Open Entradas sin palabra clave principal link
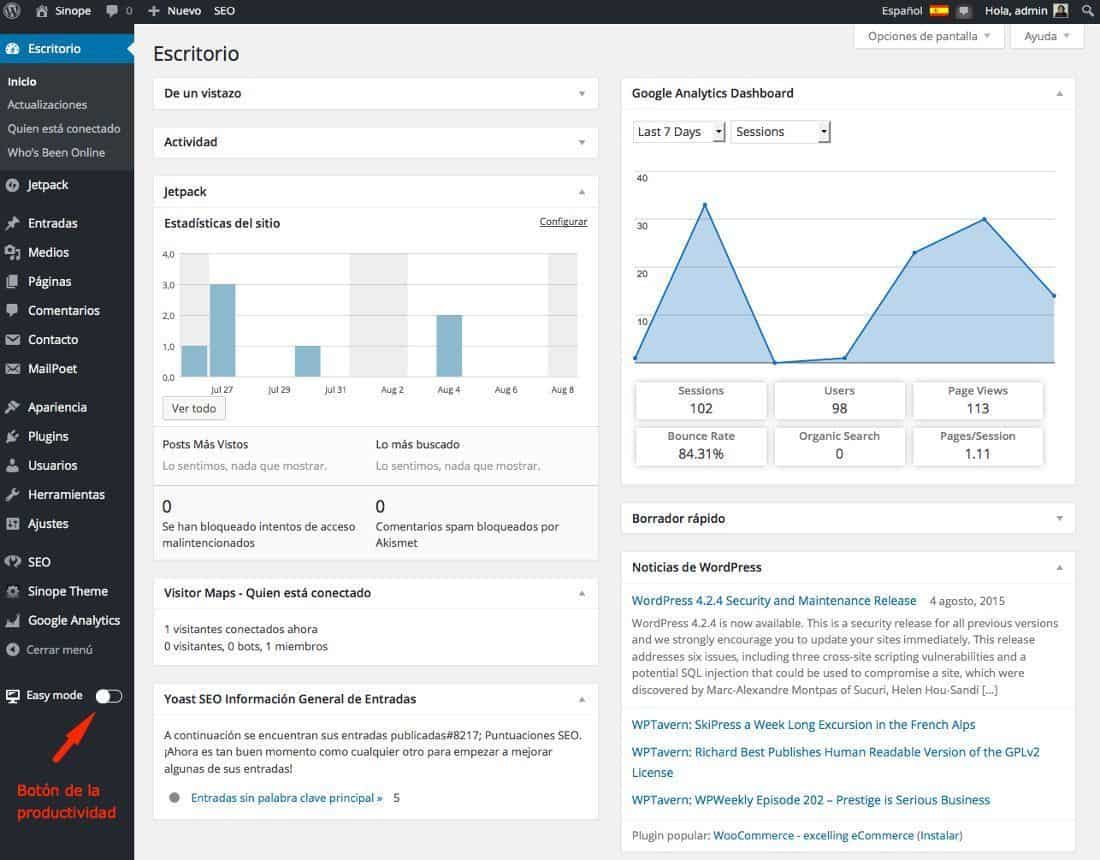Viewport: 1100px width, 860px height. tap(287, 798)
